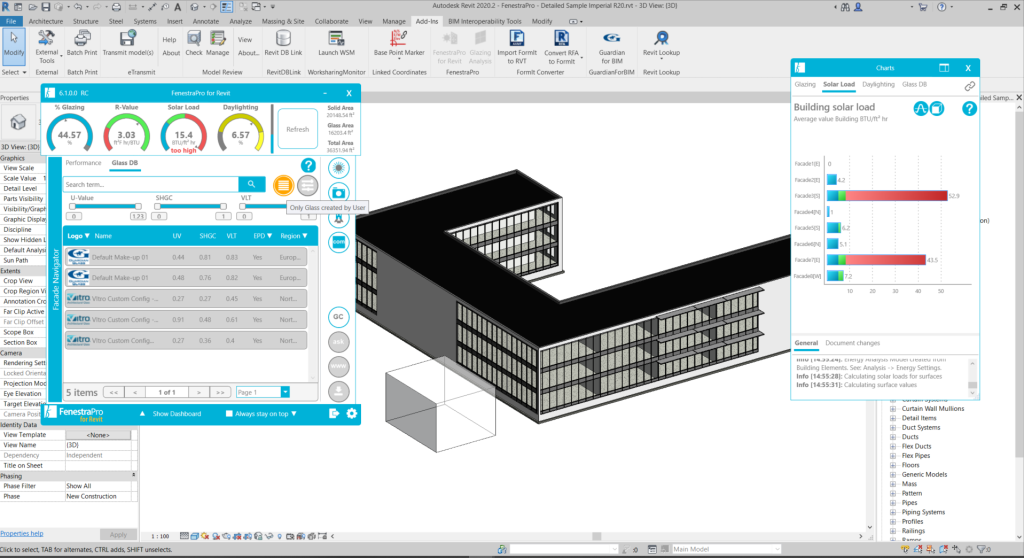Click the link chain icon in Charts
Image resolution: width=1024 pixels, height=558 pixels.
(x=970, y=86)
